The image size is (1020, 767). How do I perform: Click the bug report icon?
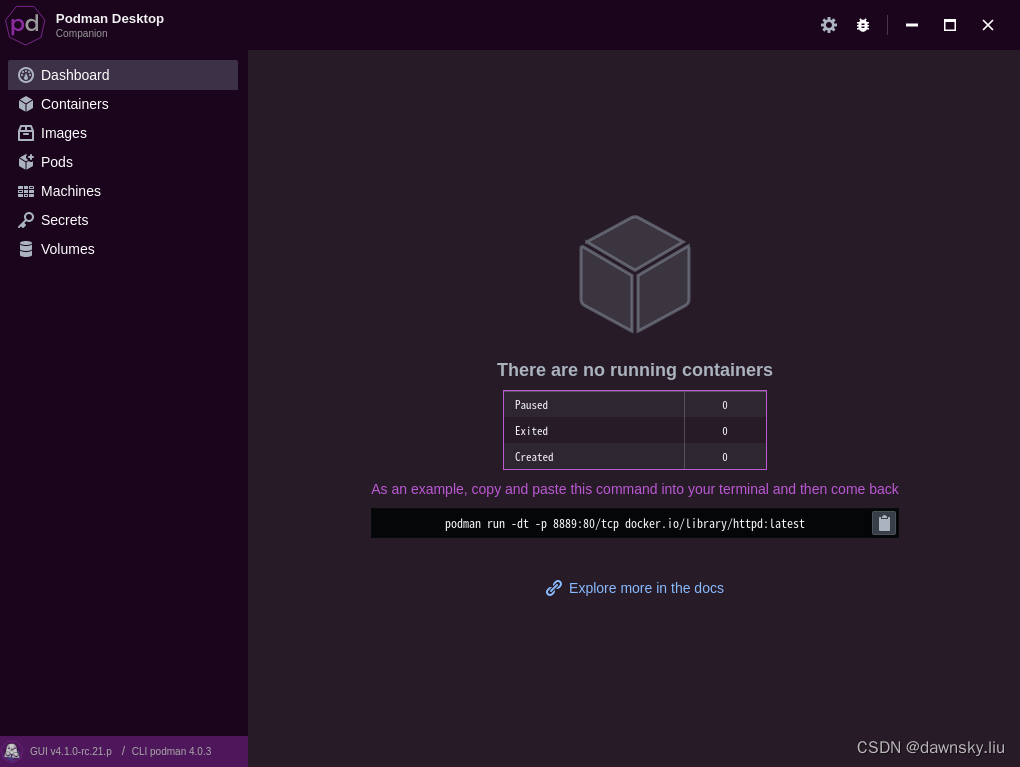(863, 25)
